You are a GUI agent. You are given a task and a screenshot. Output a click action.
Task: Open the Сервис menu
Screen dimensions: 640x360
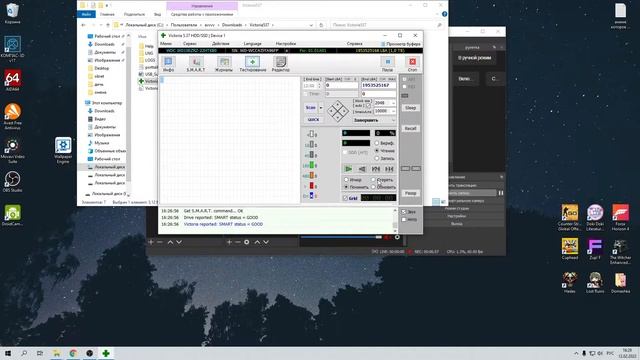[x=190, y=44]
